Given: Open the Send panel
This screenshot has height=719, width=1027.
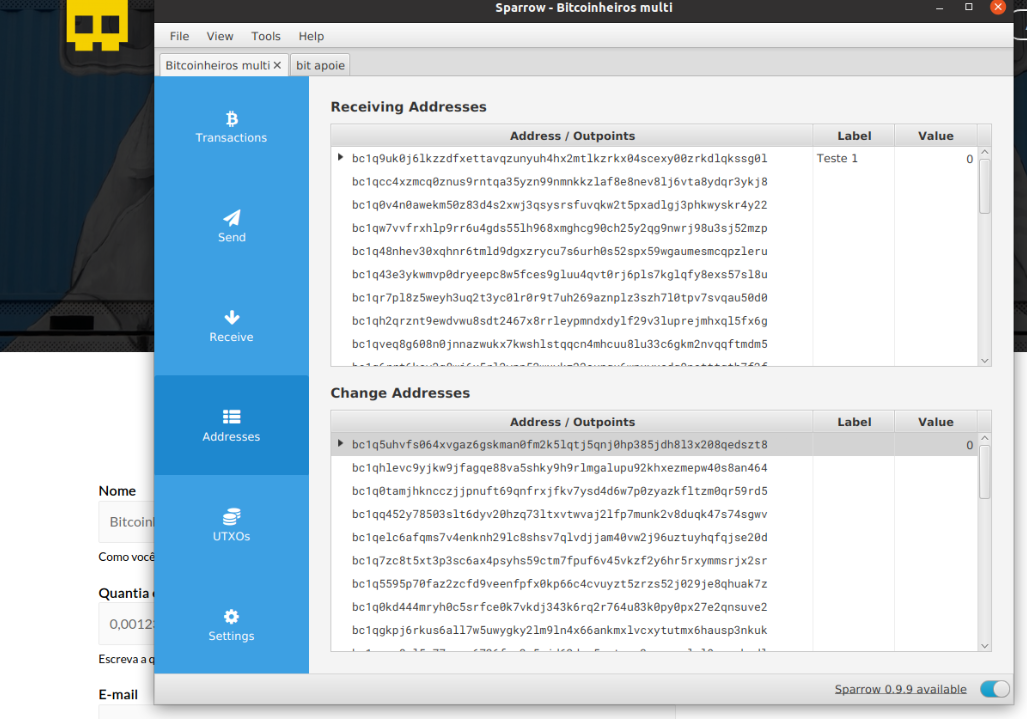Looking at the screenshot, I should (x=231, y=227).
